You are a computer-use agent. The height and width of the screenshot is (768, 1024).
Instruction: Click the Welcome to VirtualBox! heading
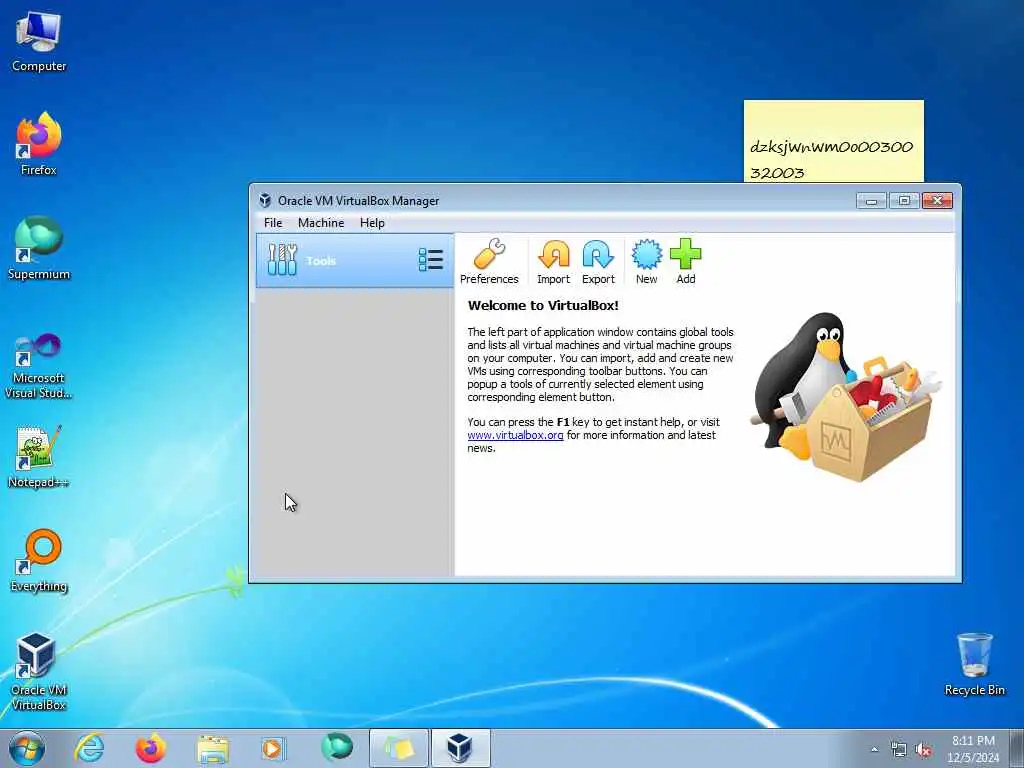click(x=543, y=305)
